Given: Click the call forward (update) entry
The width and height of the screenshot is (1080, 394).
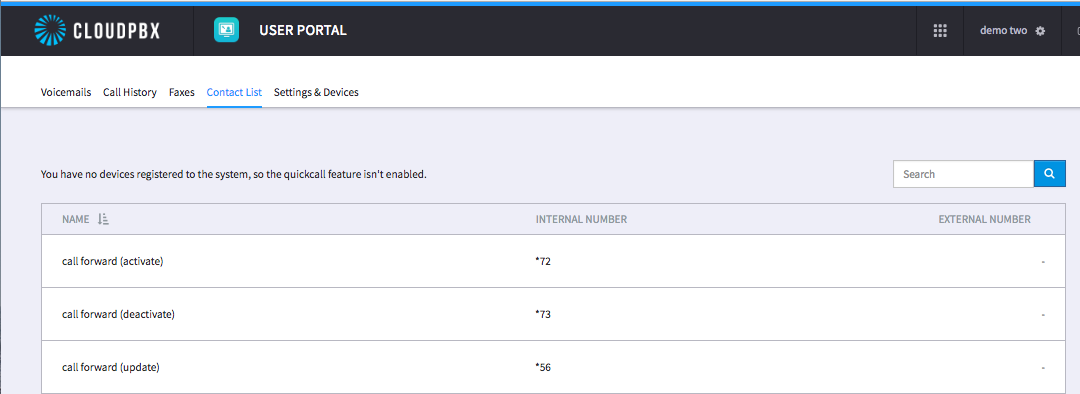Looking at the screenshot, I should click(x=554, y=367).
